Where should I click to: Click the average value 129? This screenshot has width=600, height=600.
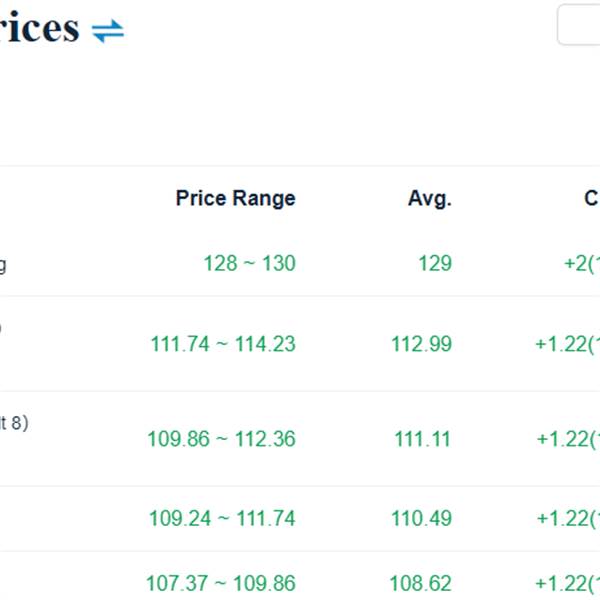coord(435,263)
